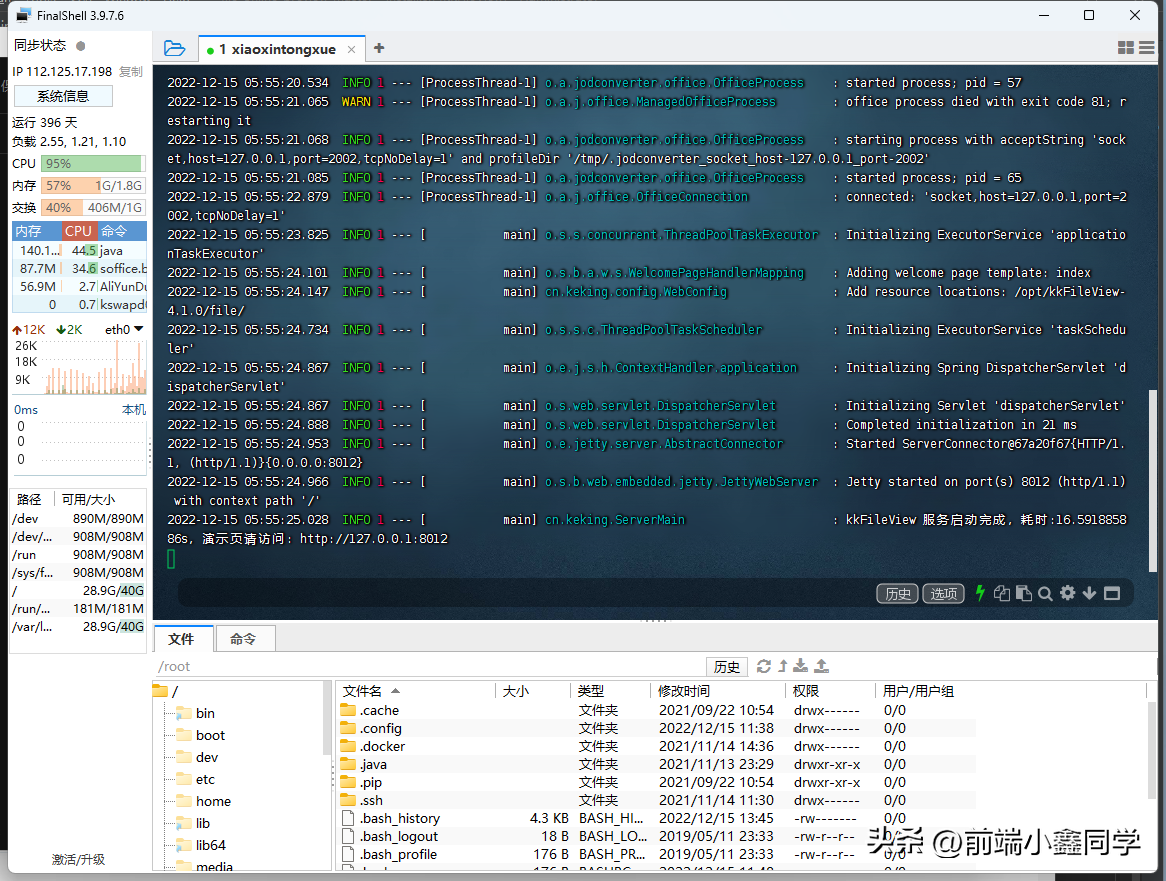
Task: Click the CPU 95% usage bar
Action: pos(93,164)
